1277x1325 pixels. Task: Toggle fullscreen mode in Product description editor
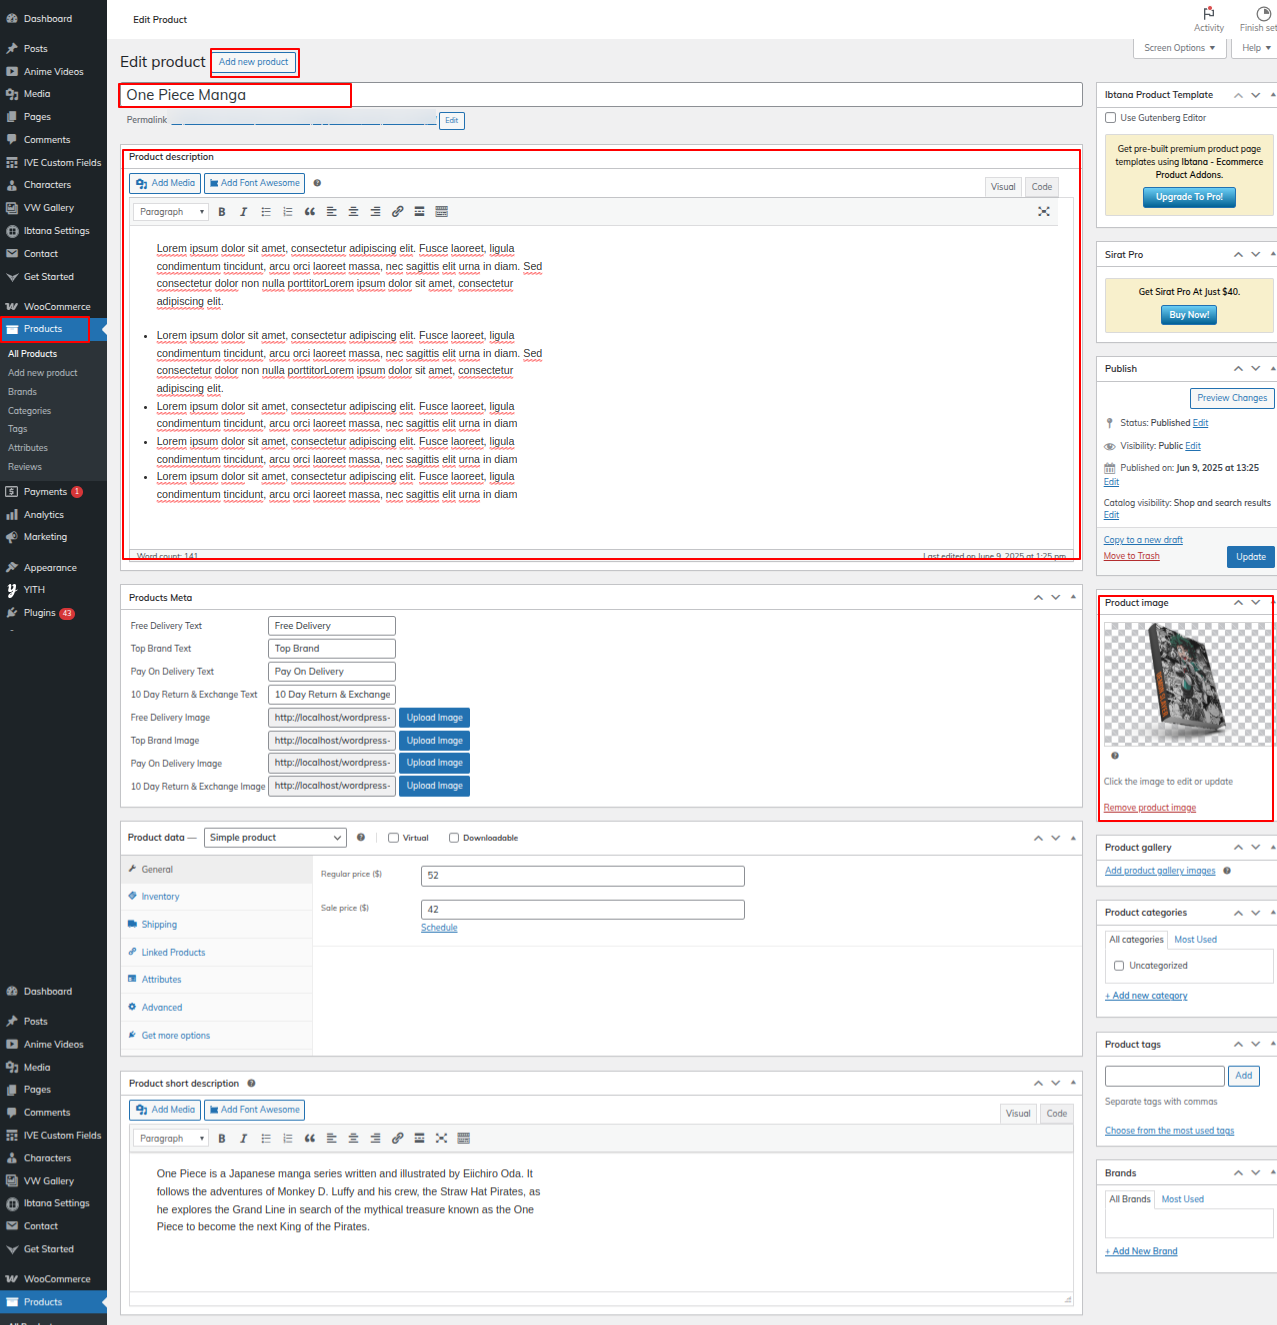click(x=1043, y=212)
